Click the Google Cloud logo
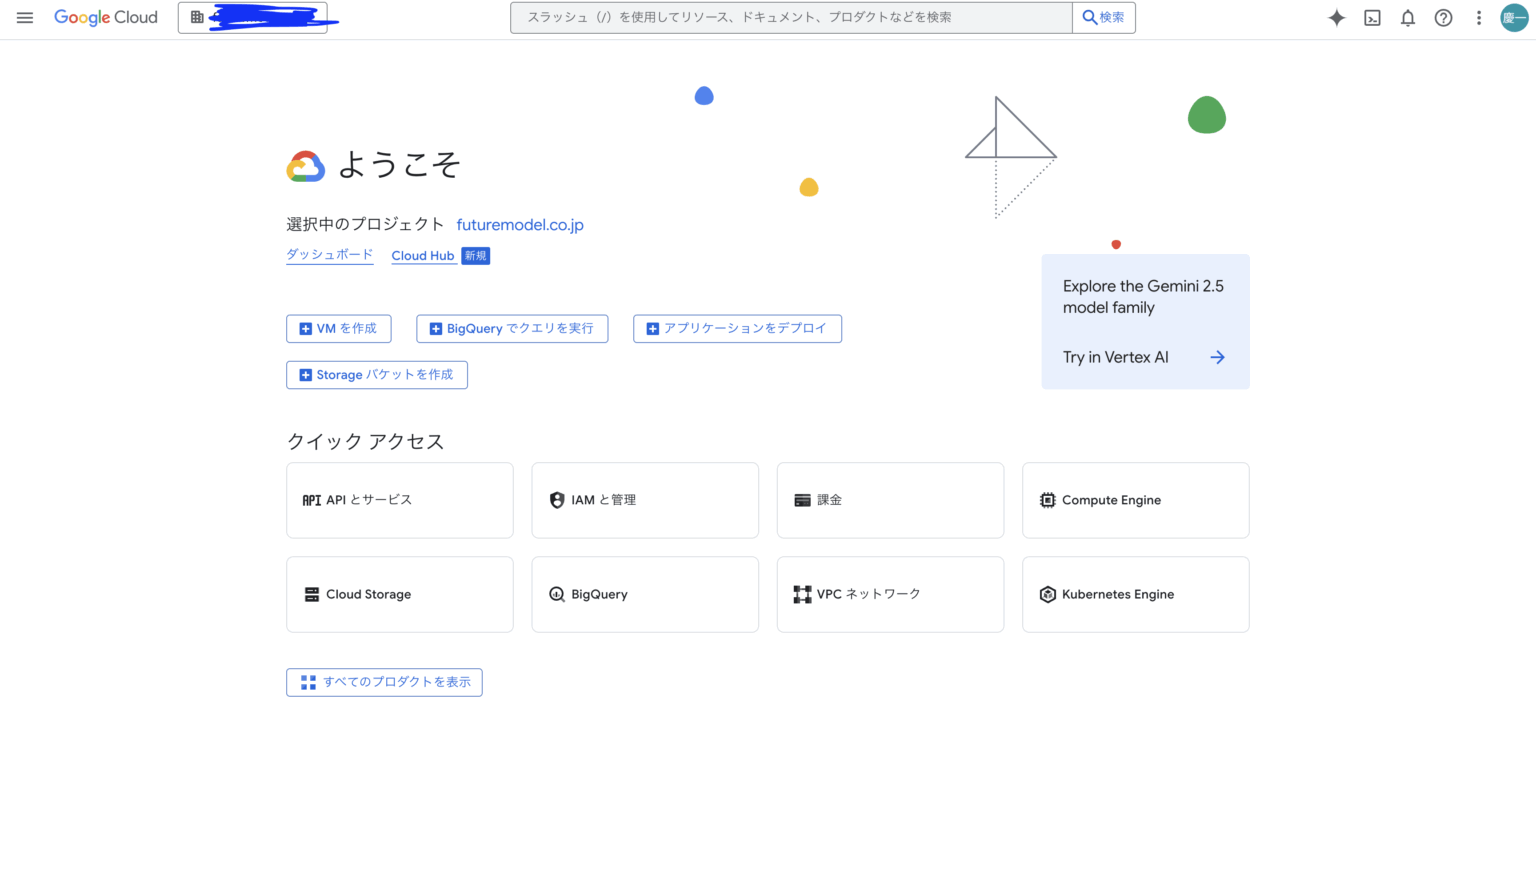Viewport: 1536px width, 878px height. tap(106, 17)
